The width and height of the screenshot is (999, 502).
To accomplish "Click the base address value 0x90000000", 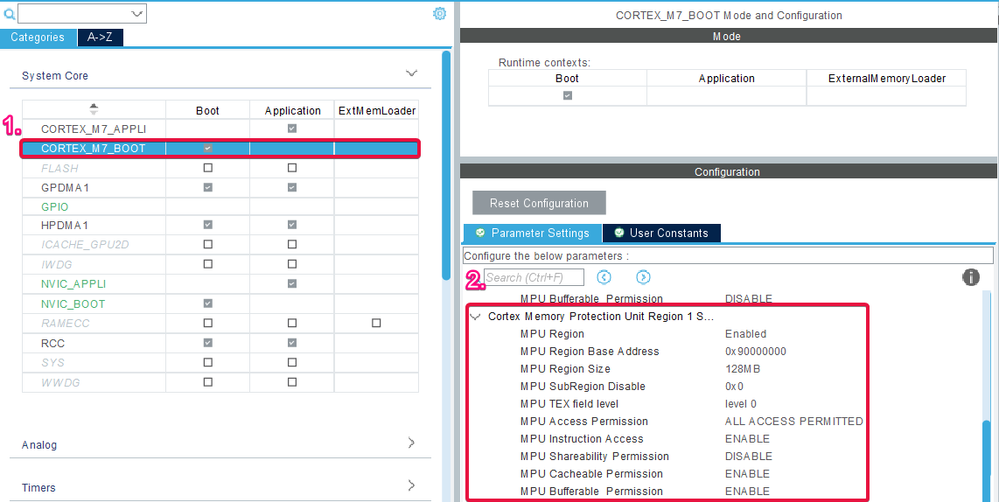I will (756, 351).
